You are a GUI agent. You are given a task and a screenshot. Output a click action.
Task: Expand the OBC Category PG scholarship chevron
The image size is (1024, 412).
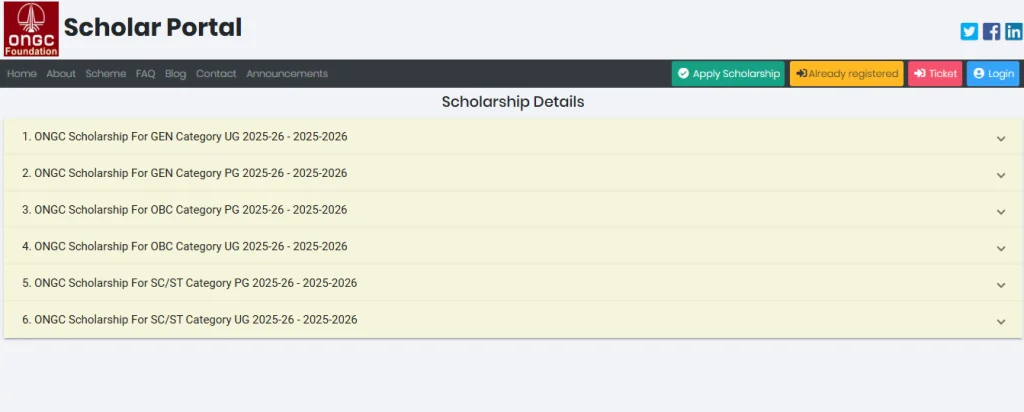click(x=1001, y=212)
